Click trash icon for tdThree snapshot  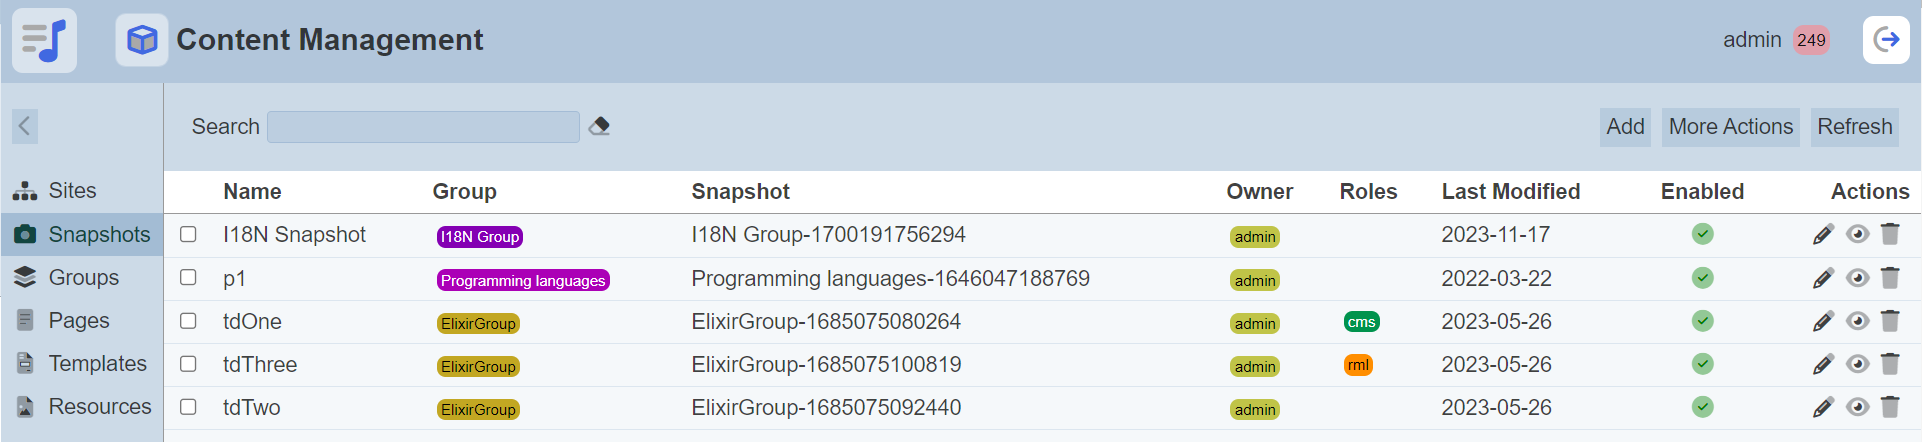[1889, 364]
